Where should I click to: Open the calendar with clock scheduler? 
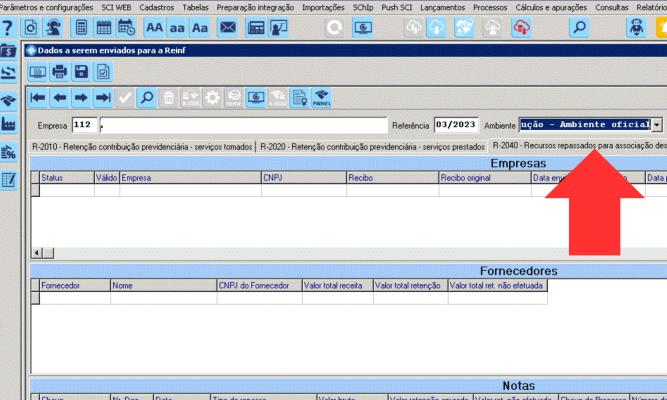click(126, 28)
